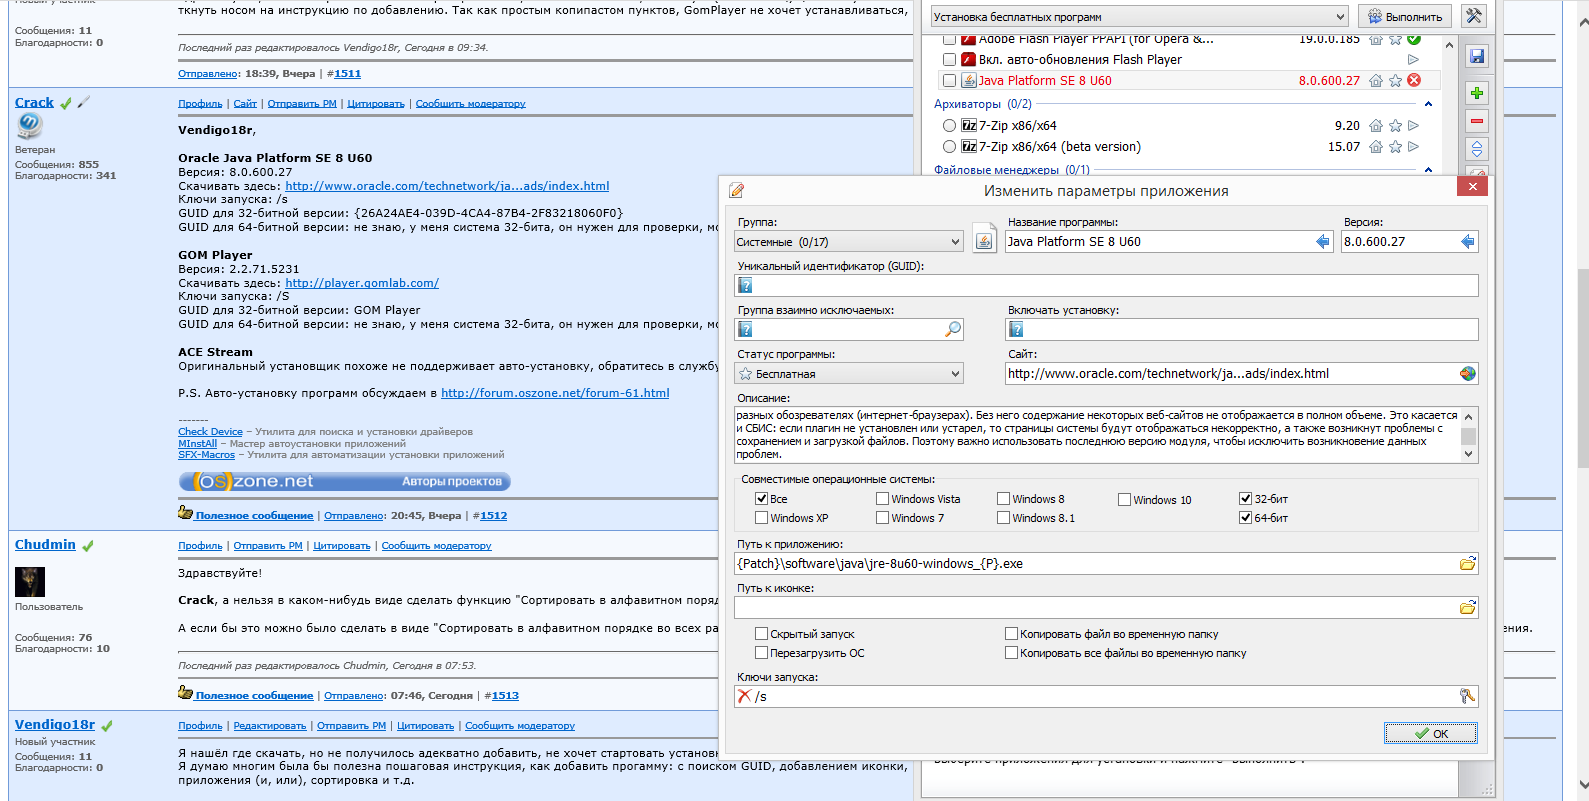Enable the Windows 10 checkbox

click(1124, 500)
